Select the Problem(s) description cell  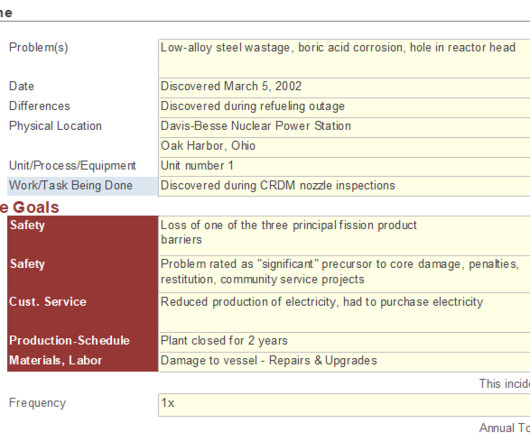(x=344, y=59)
